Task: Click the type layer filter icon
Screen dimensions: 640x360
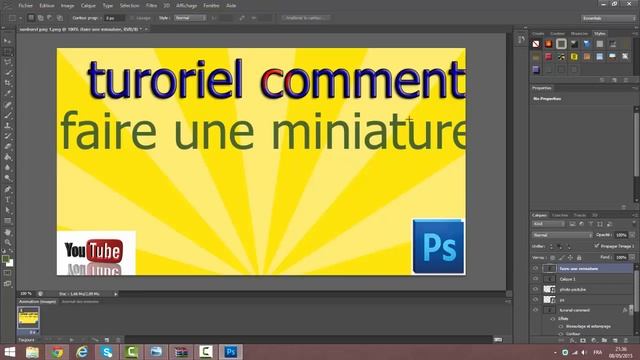Action: pyautogui.click(x=591, y=224)
